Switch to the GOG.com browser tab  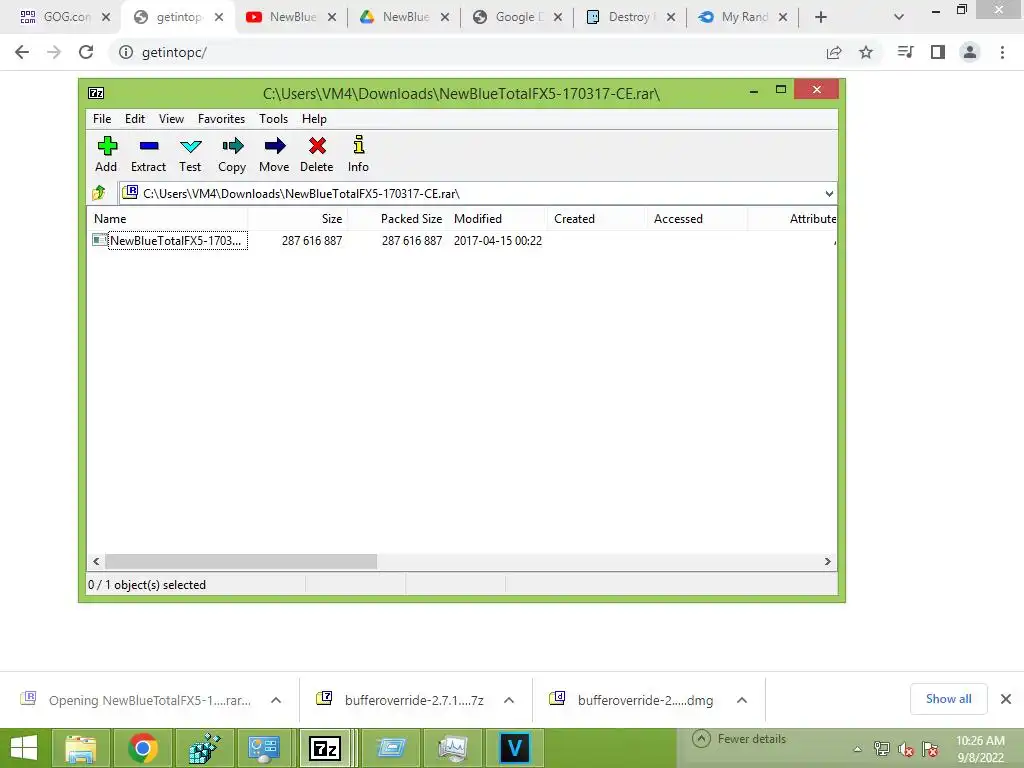(65, 17)
